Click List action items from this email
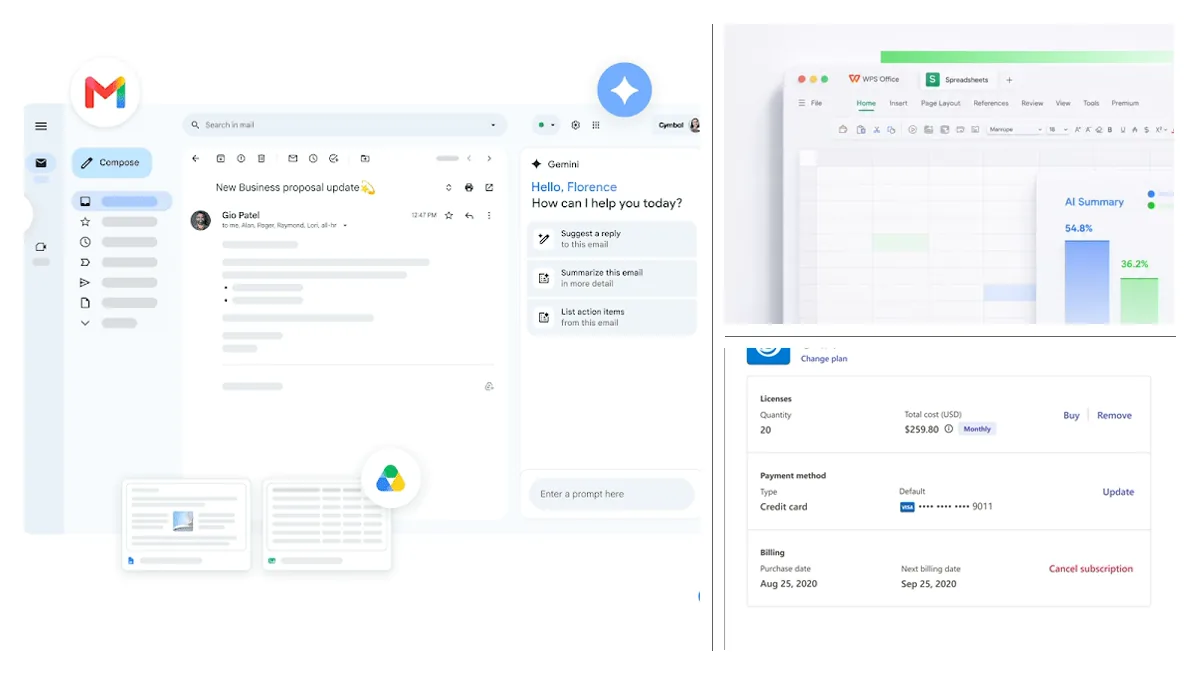This screenshot has height=675, width=1200. click(x=612, y=317)
